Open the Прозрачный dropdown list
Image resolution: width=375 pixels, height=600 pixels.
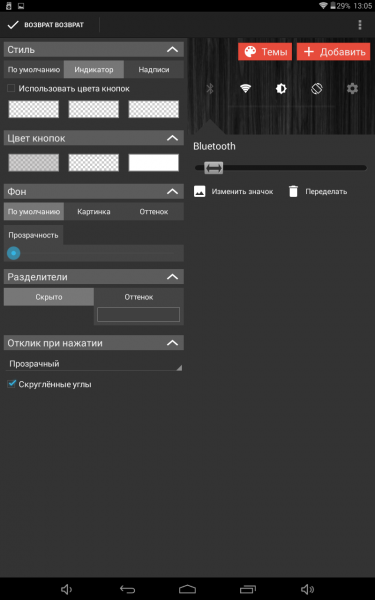[x=94, y=364]
